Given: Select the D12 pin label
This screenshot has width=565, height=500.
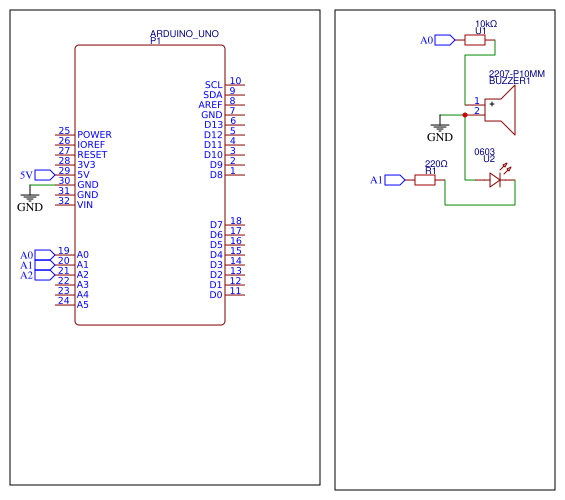Looking at the screenshot, I should click(213, 135).
